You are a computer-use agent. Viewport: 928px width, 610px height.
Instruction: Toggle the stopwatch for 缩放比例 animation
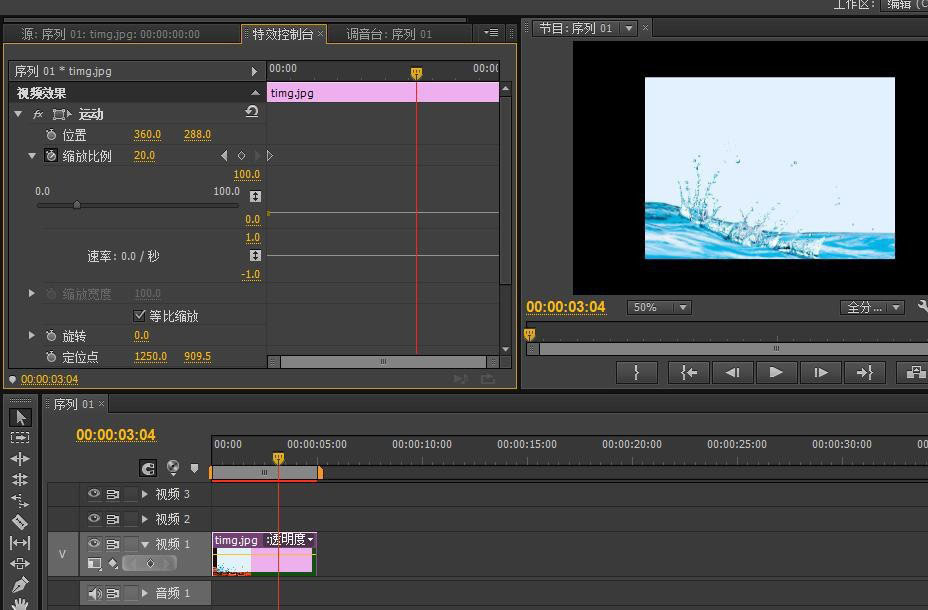52,156
